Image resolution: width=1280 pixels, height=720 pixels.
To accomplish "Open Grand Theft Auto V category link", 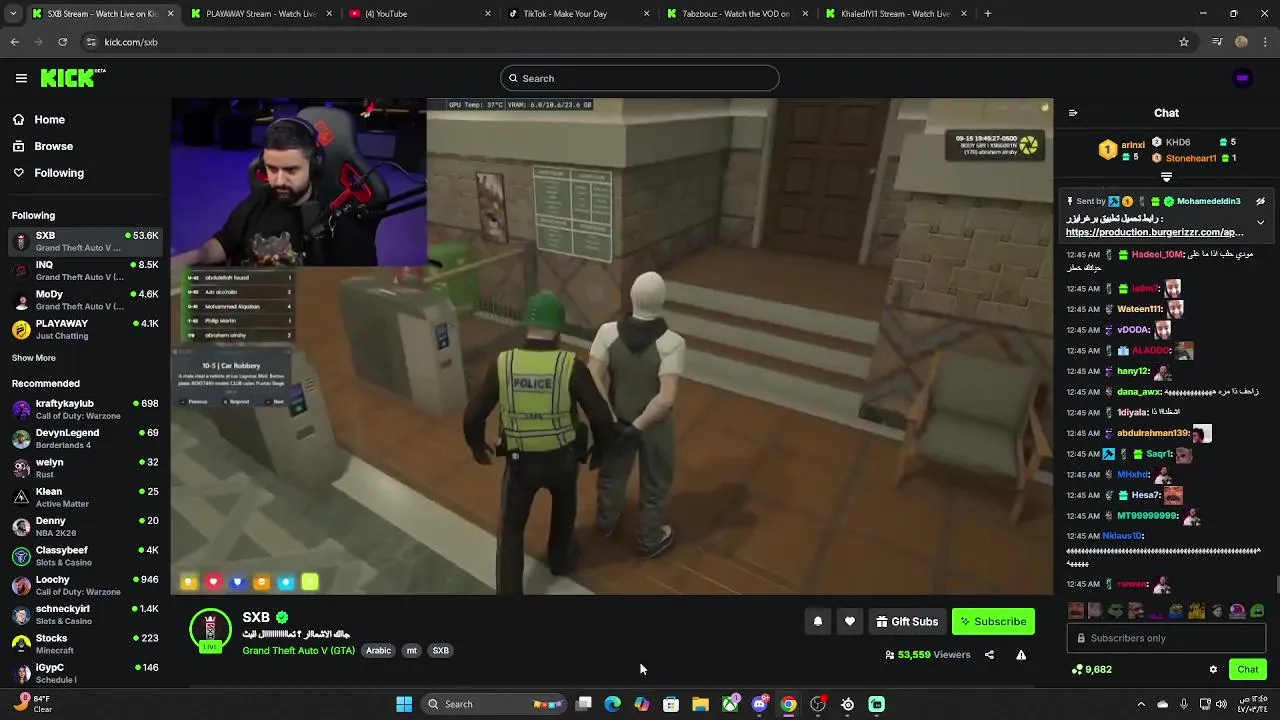I will [x=298, y=651].
